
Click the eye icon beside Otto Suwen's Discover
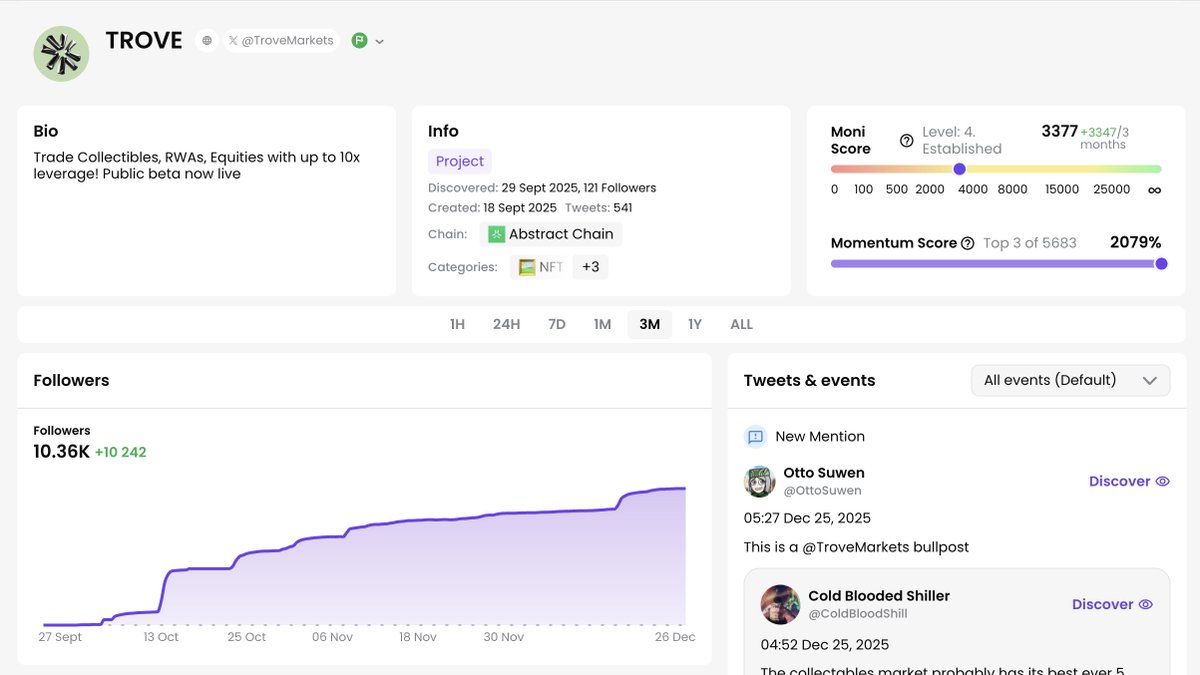1163,481
